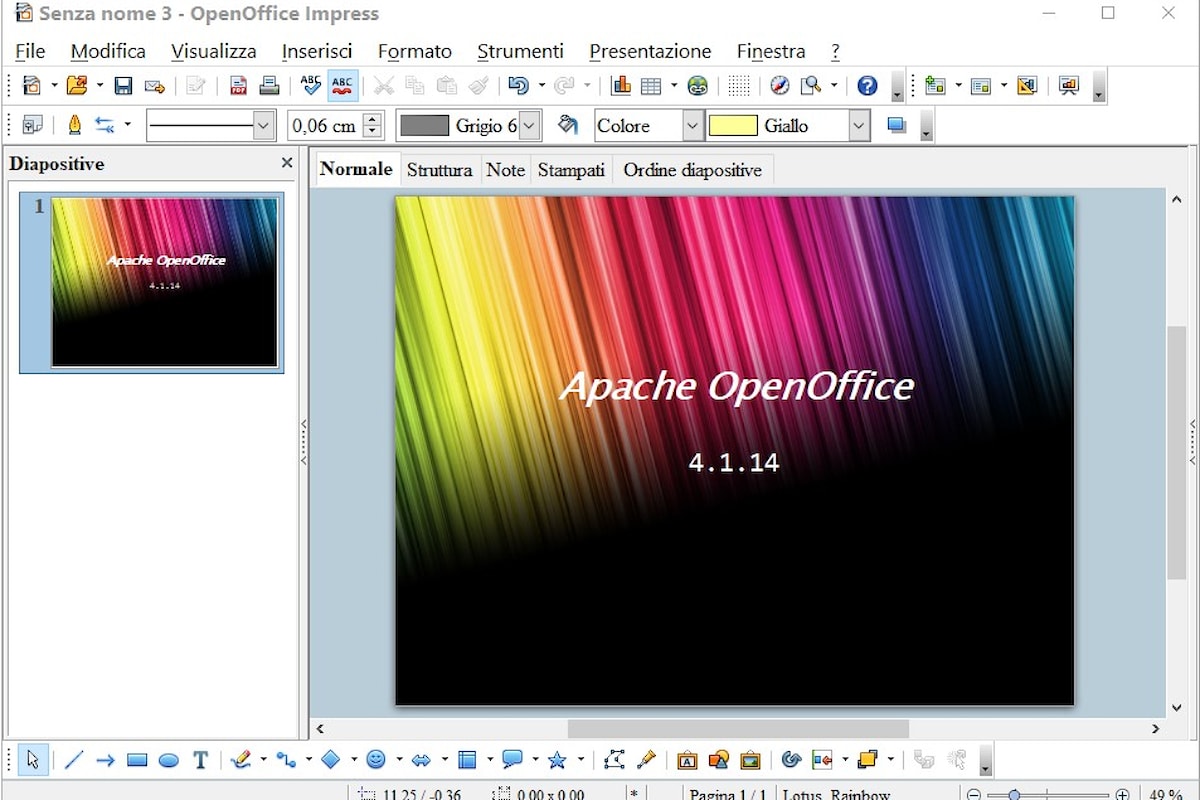
Task: Open the Giallo fill color dropdown
Action: click(859, 125)
